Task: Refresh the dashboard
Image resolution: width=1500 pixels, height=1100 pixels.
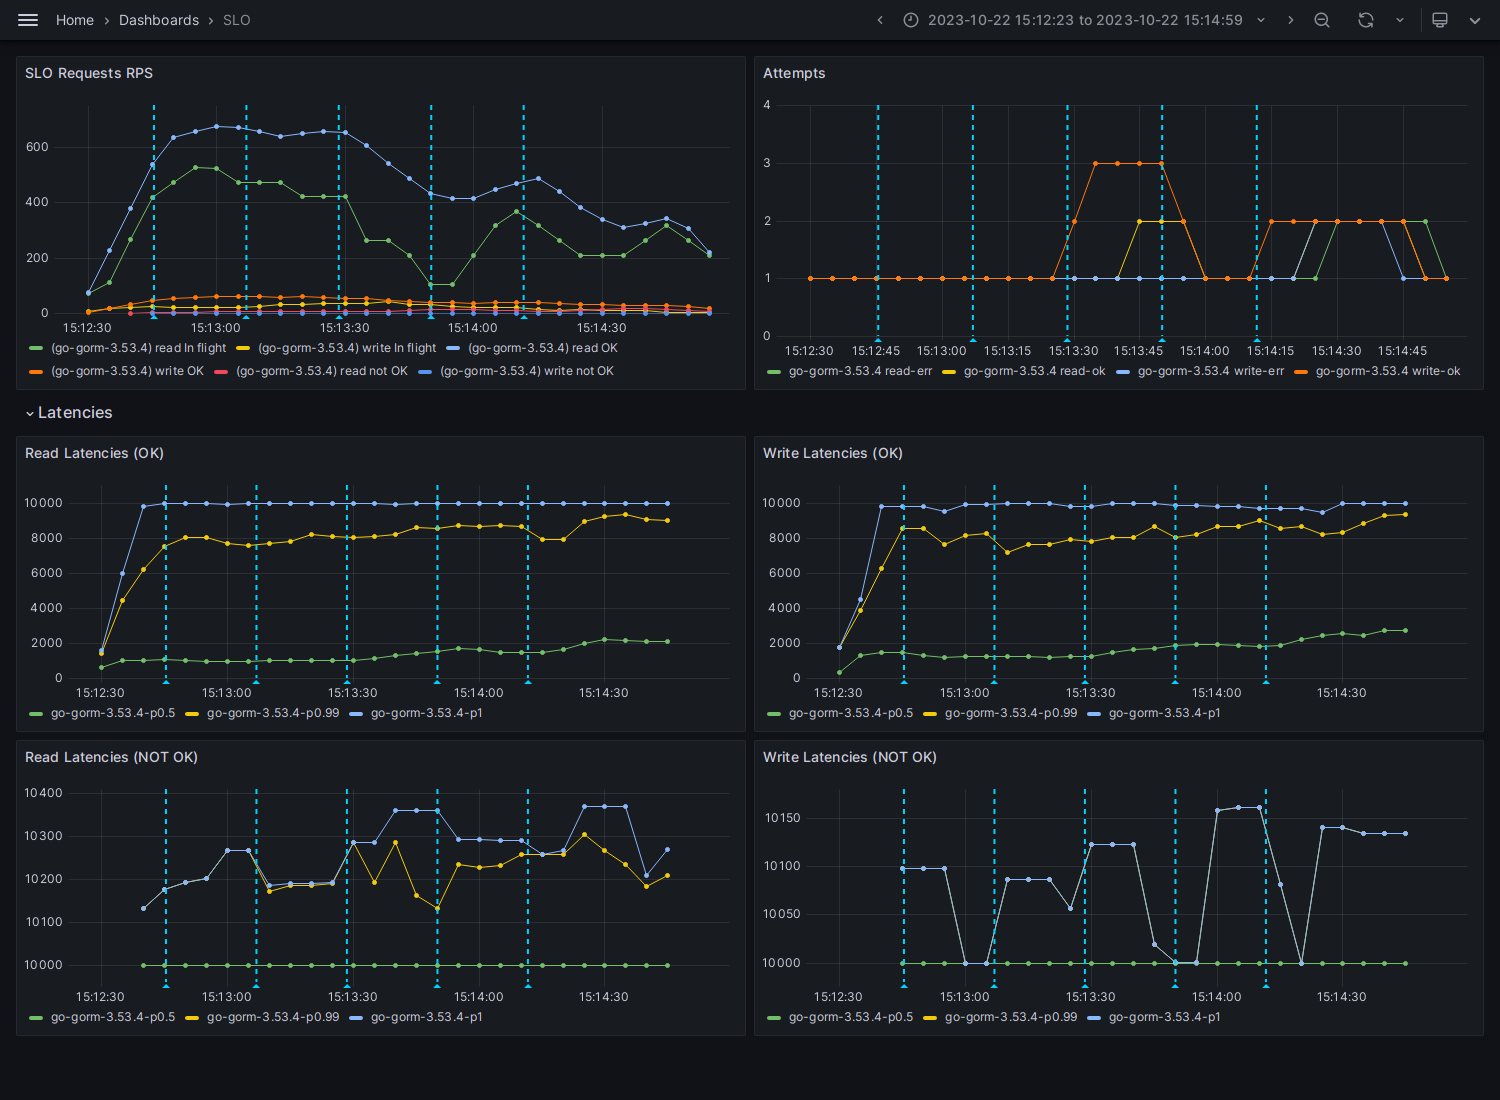Action: click(x=1366, y=20)
